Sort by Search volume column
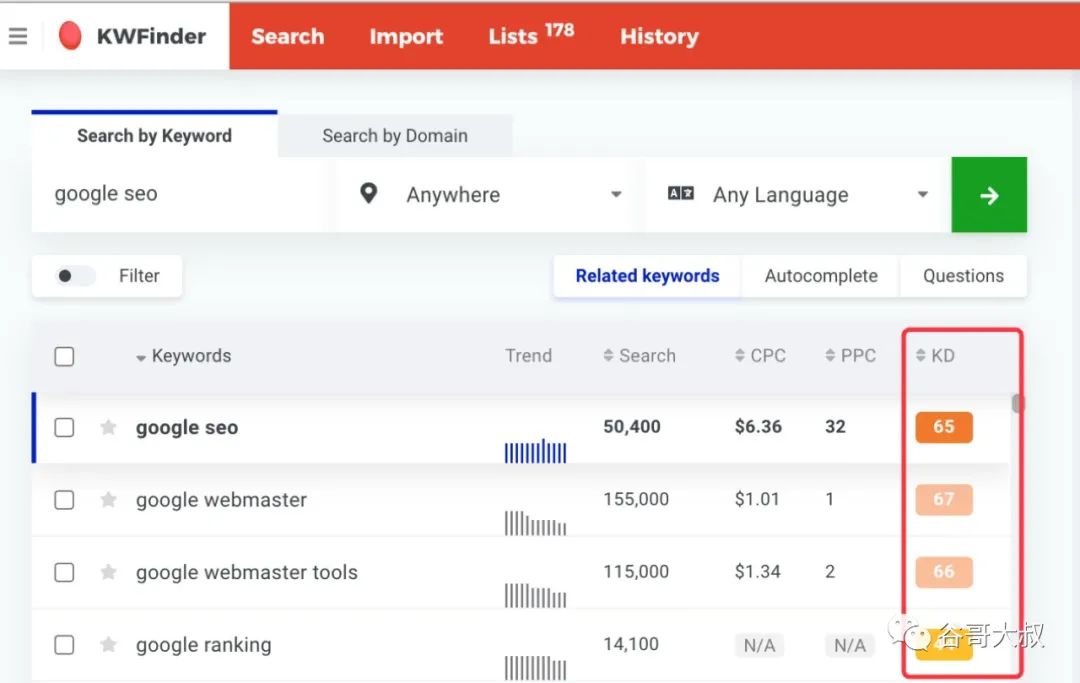Screen dimensions: 1080x683 tap(639, 355)
